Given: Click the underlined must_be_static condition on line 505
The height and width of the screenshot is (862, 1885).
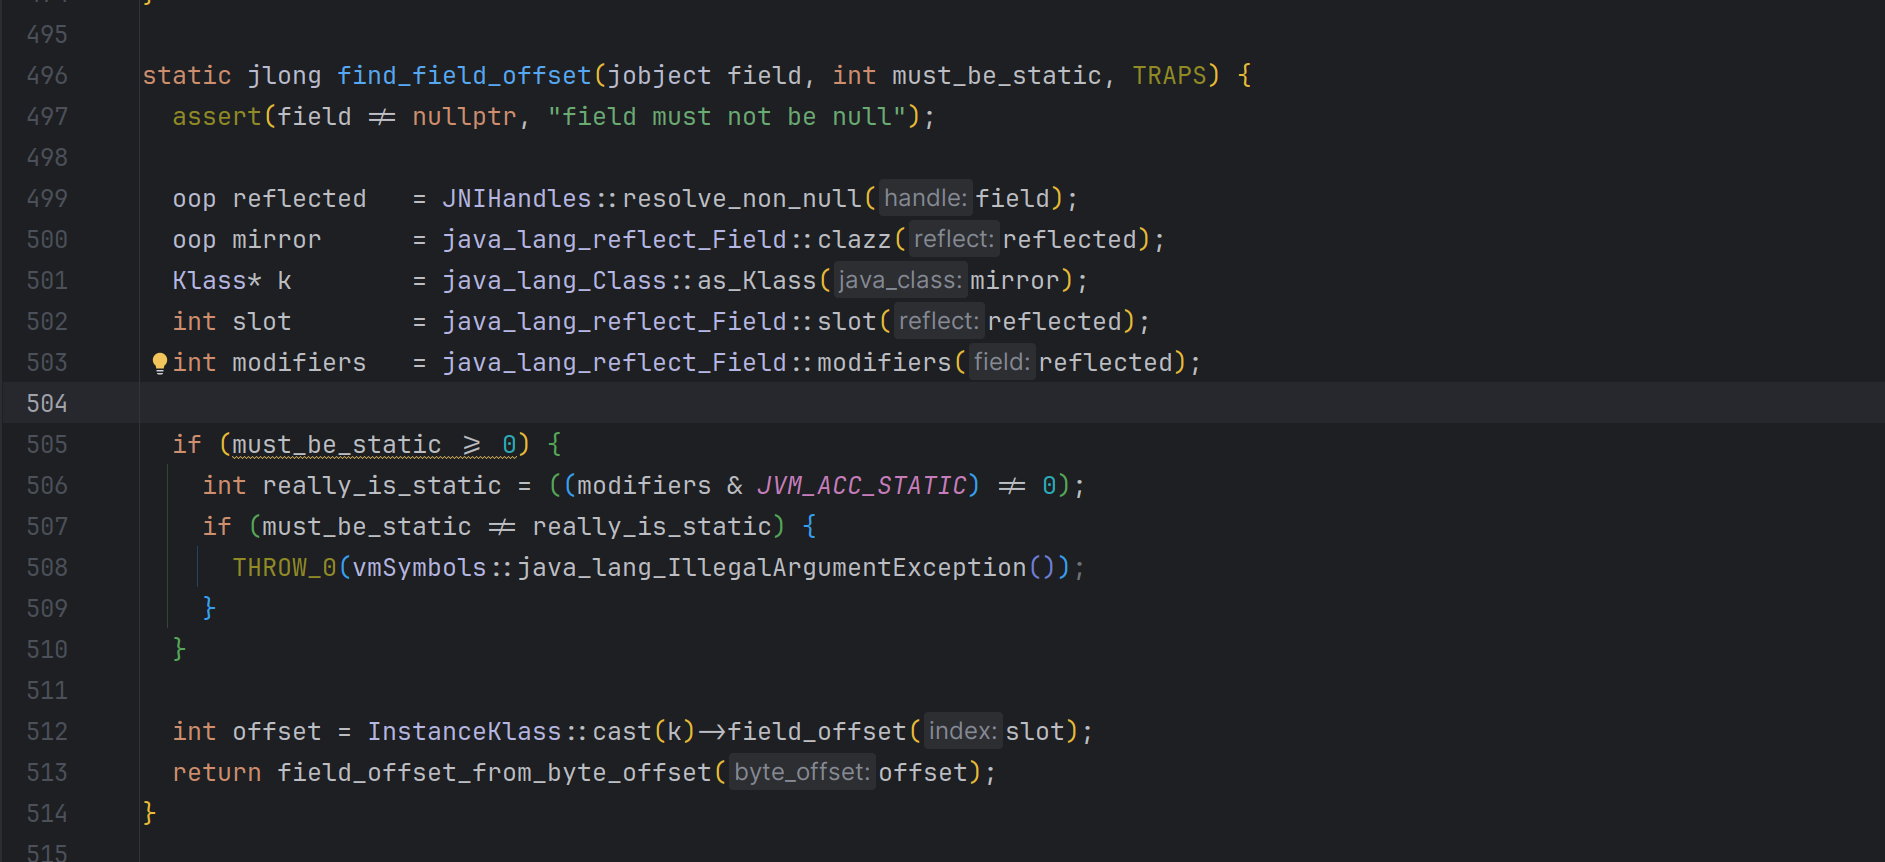Looking at the screenshot, I should click(x=374, y=445).
